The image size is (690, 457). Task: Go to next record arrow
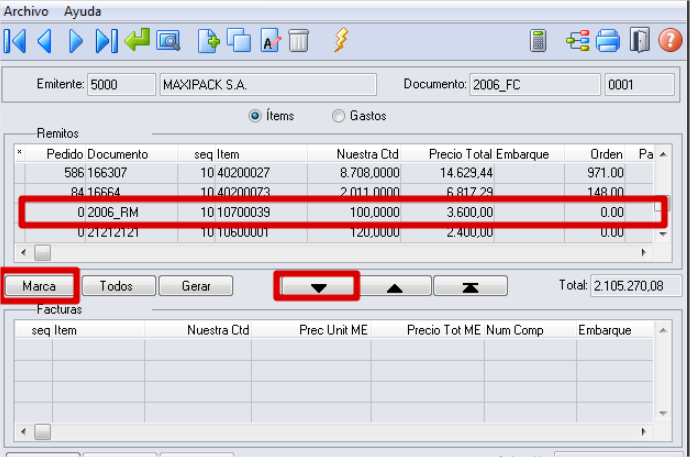(x=76, y=41)
